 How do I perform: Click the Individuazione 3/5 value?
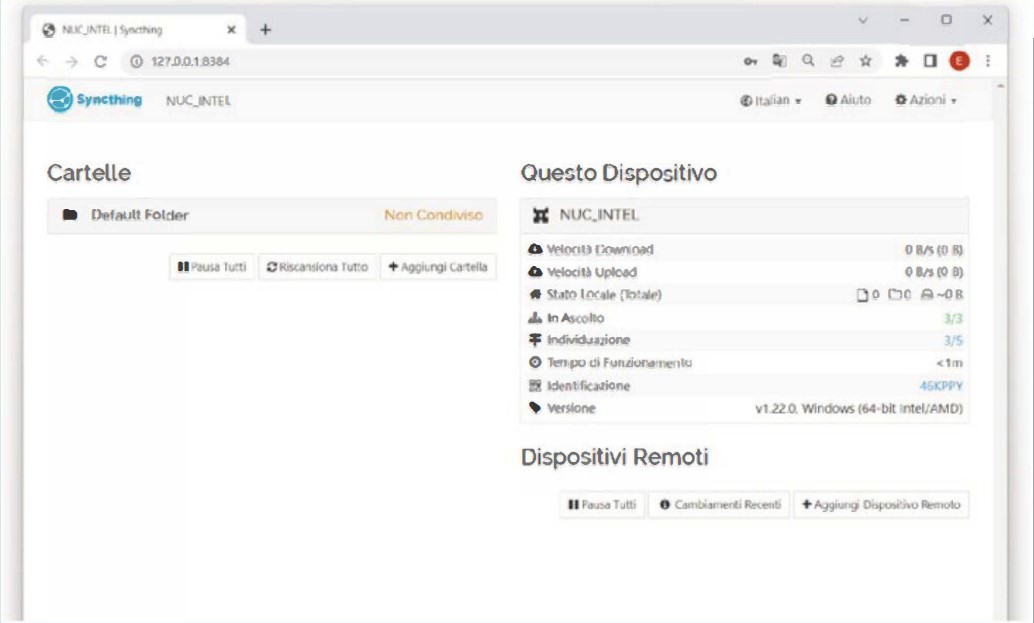(953, 340)
